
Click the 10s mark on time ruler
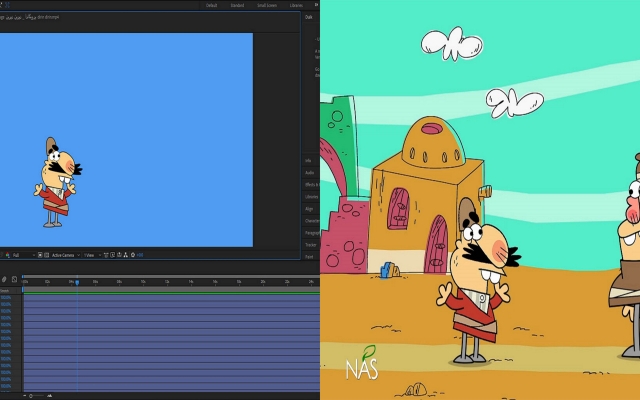143,282
